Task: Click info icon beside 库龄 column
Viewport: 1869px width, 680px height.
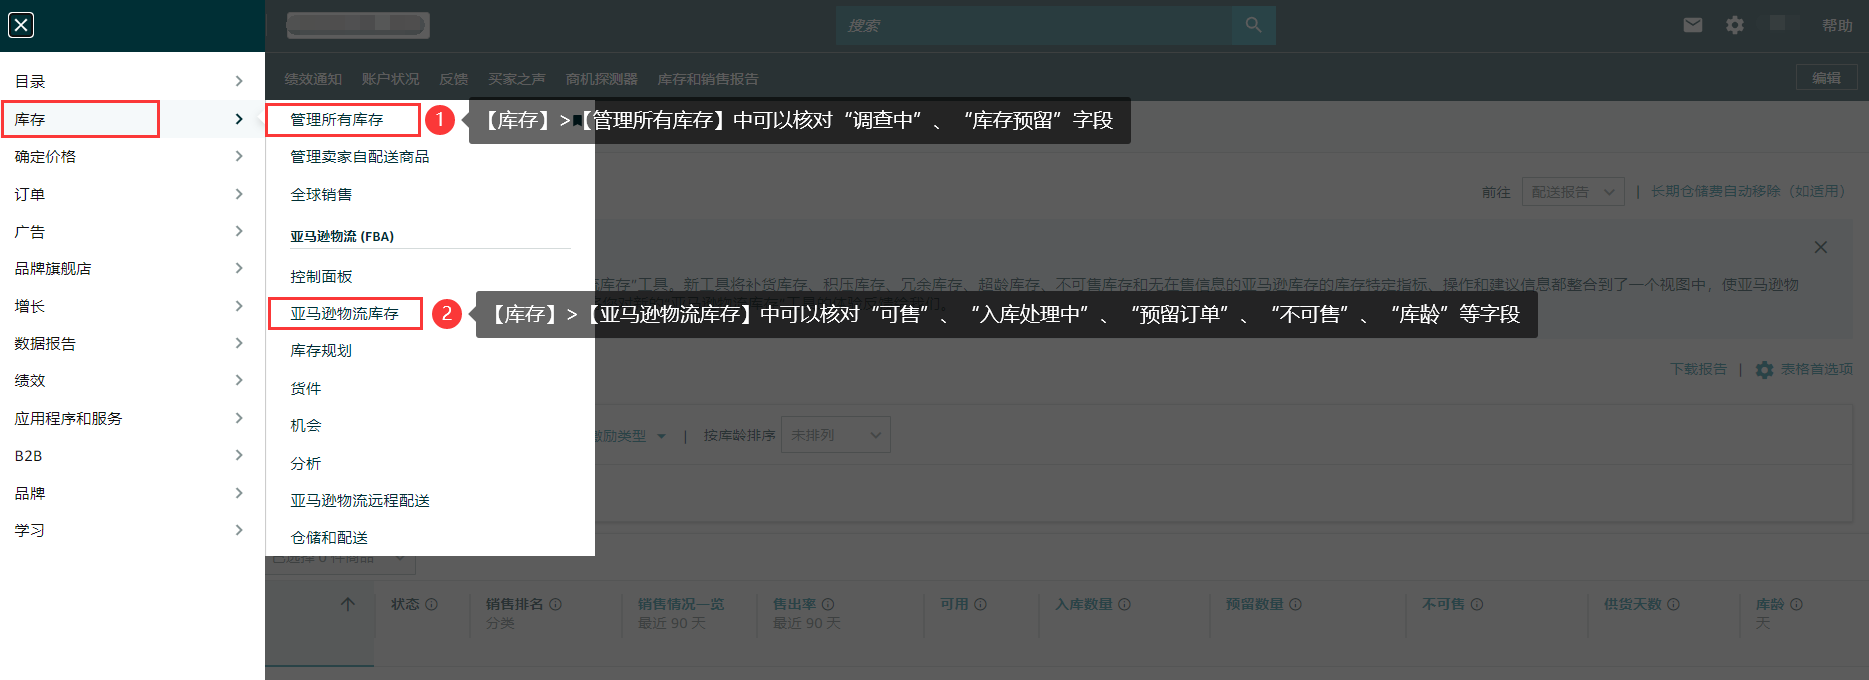Action: 1796,604
